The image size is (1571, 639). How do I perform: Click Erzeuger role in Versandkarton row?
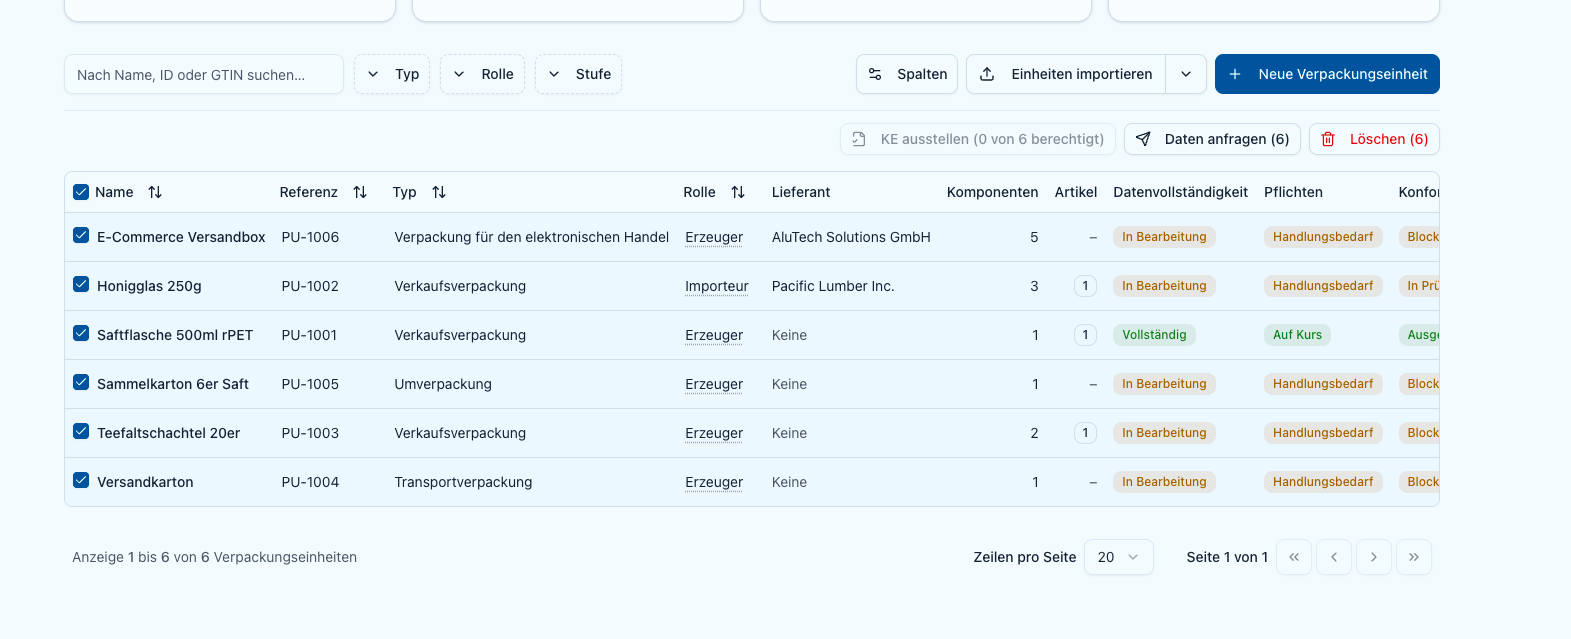714,482
